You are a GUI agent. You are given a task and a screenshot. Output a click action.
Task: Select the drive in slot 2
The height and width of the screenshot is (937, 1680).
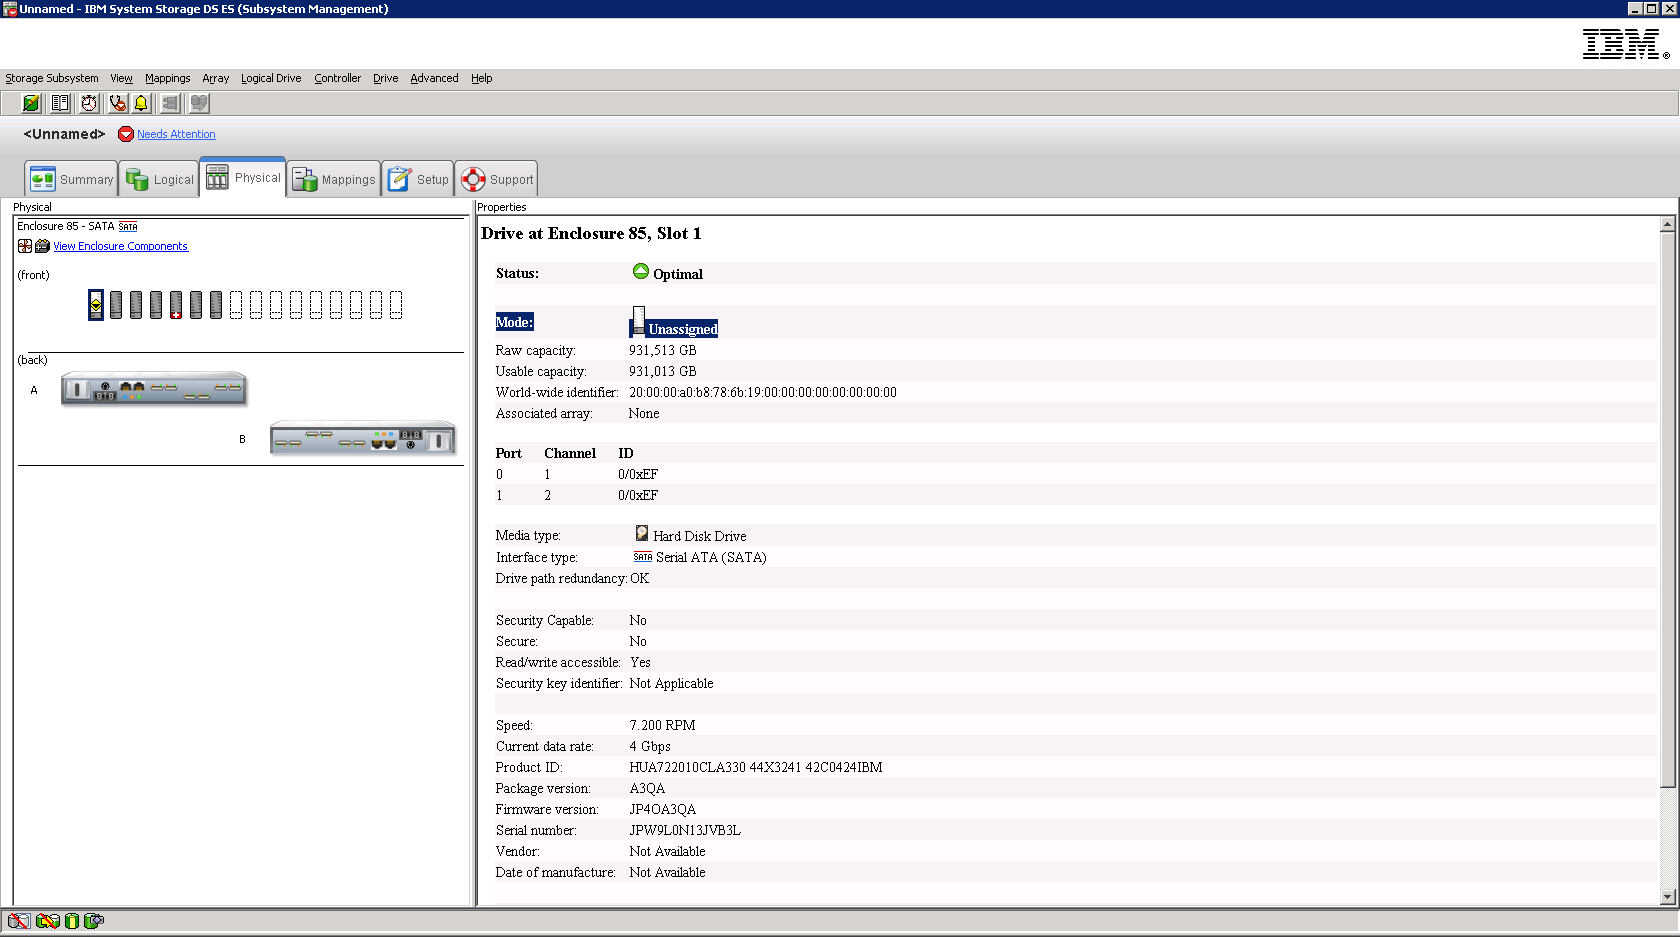click(x=116, y=305)
